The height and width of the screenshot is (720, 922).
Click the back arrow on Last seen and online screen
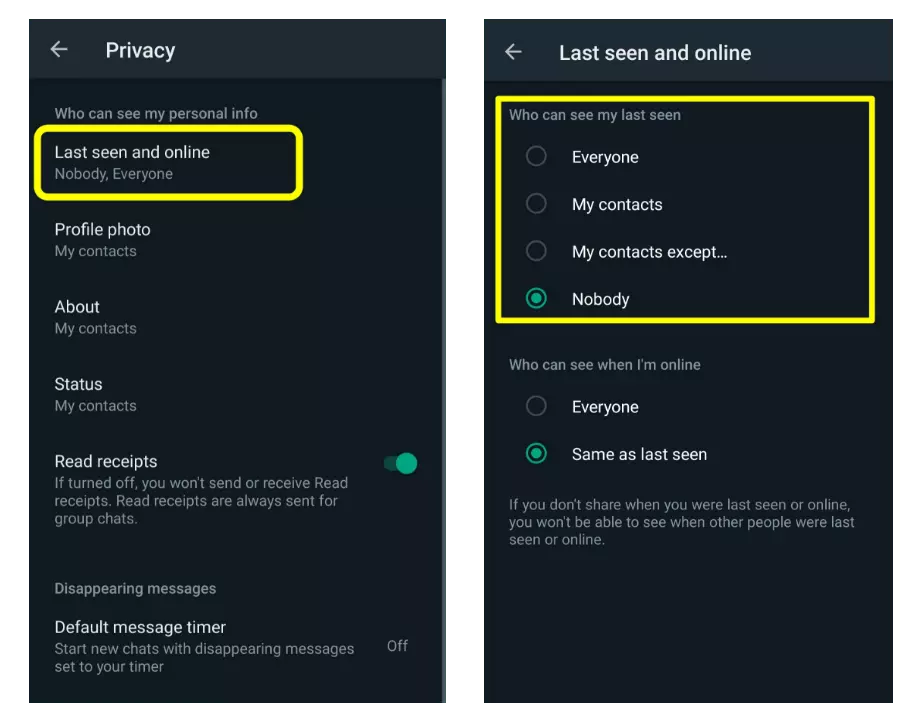513,52
